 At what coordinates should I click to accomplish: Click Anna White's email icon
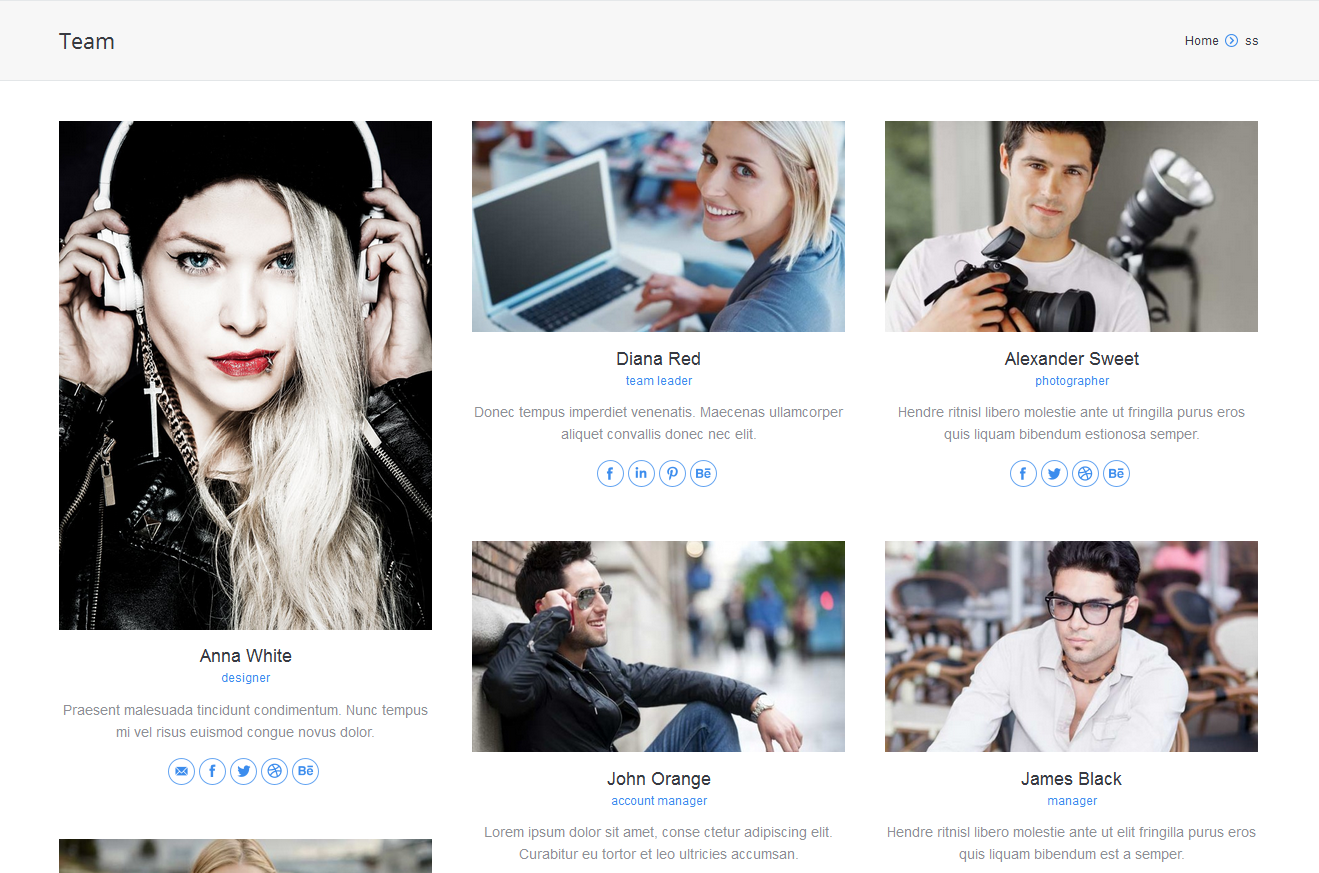pyautogui.click(x=181, y=771)
